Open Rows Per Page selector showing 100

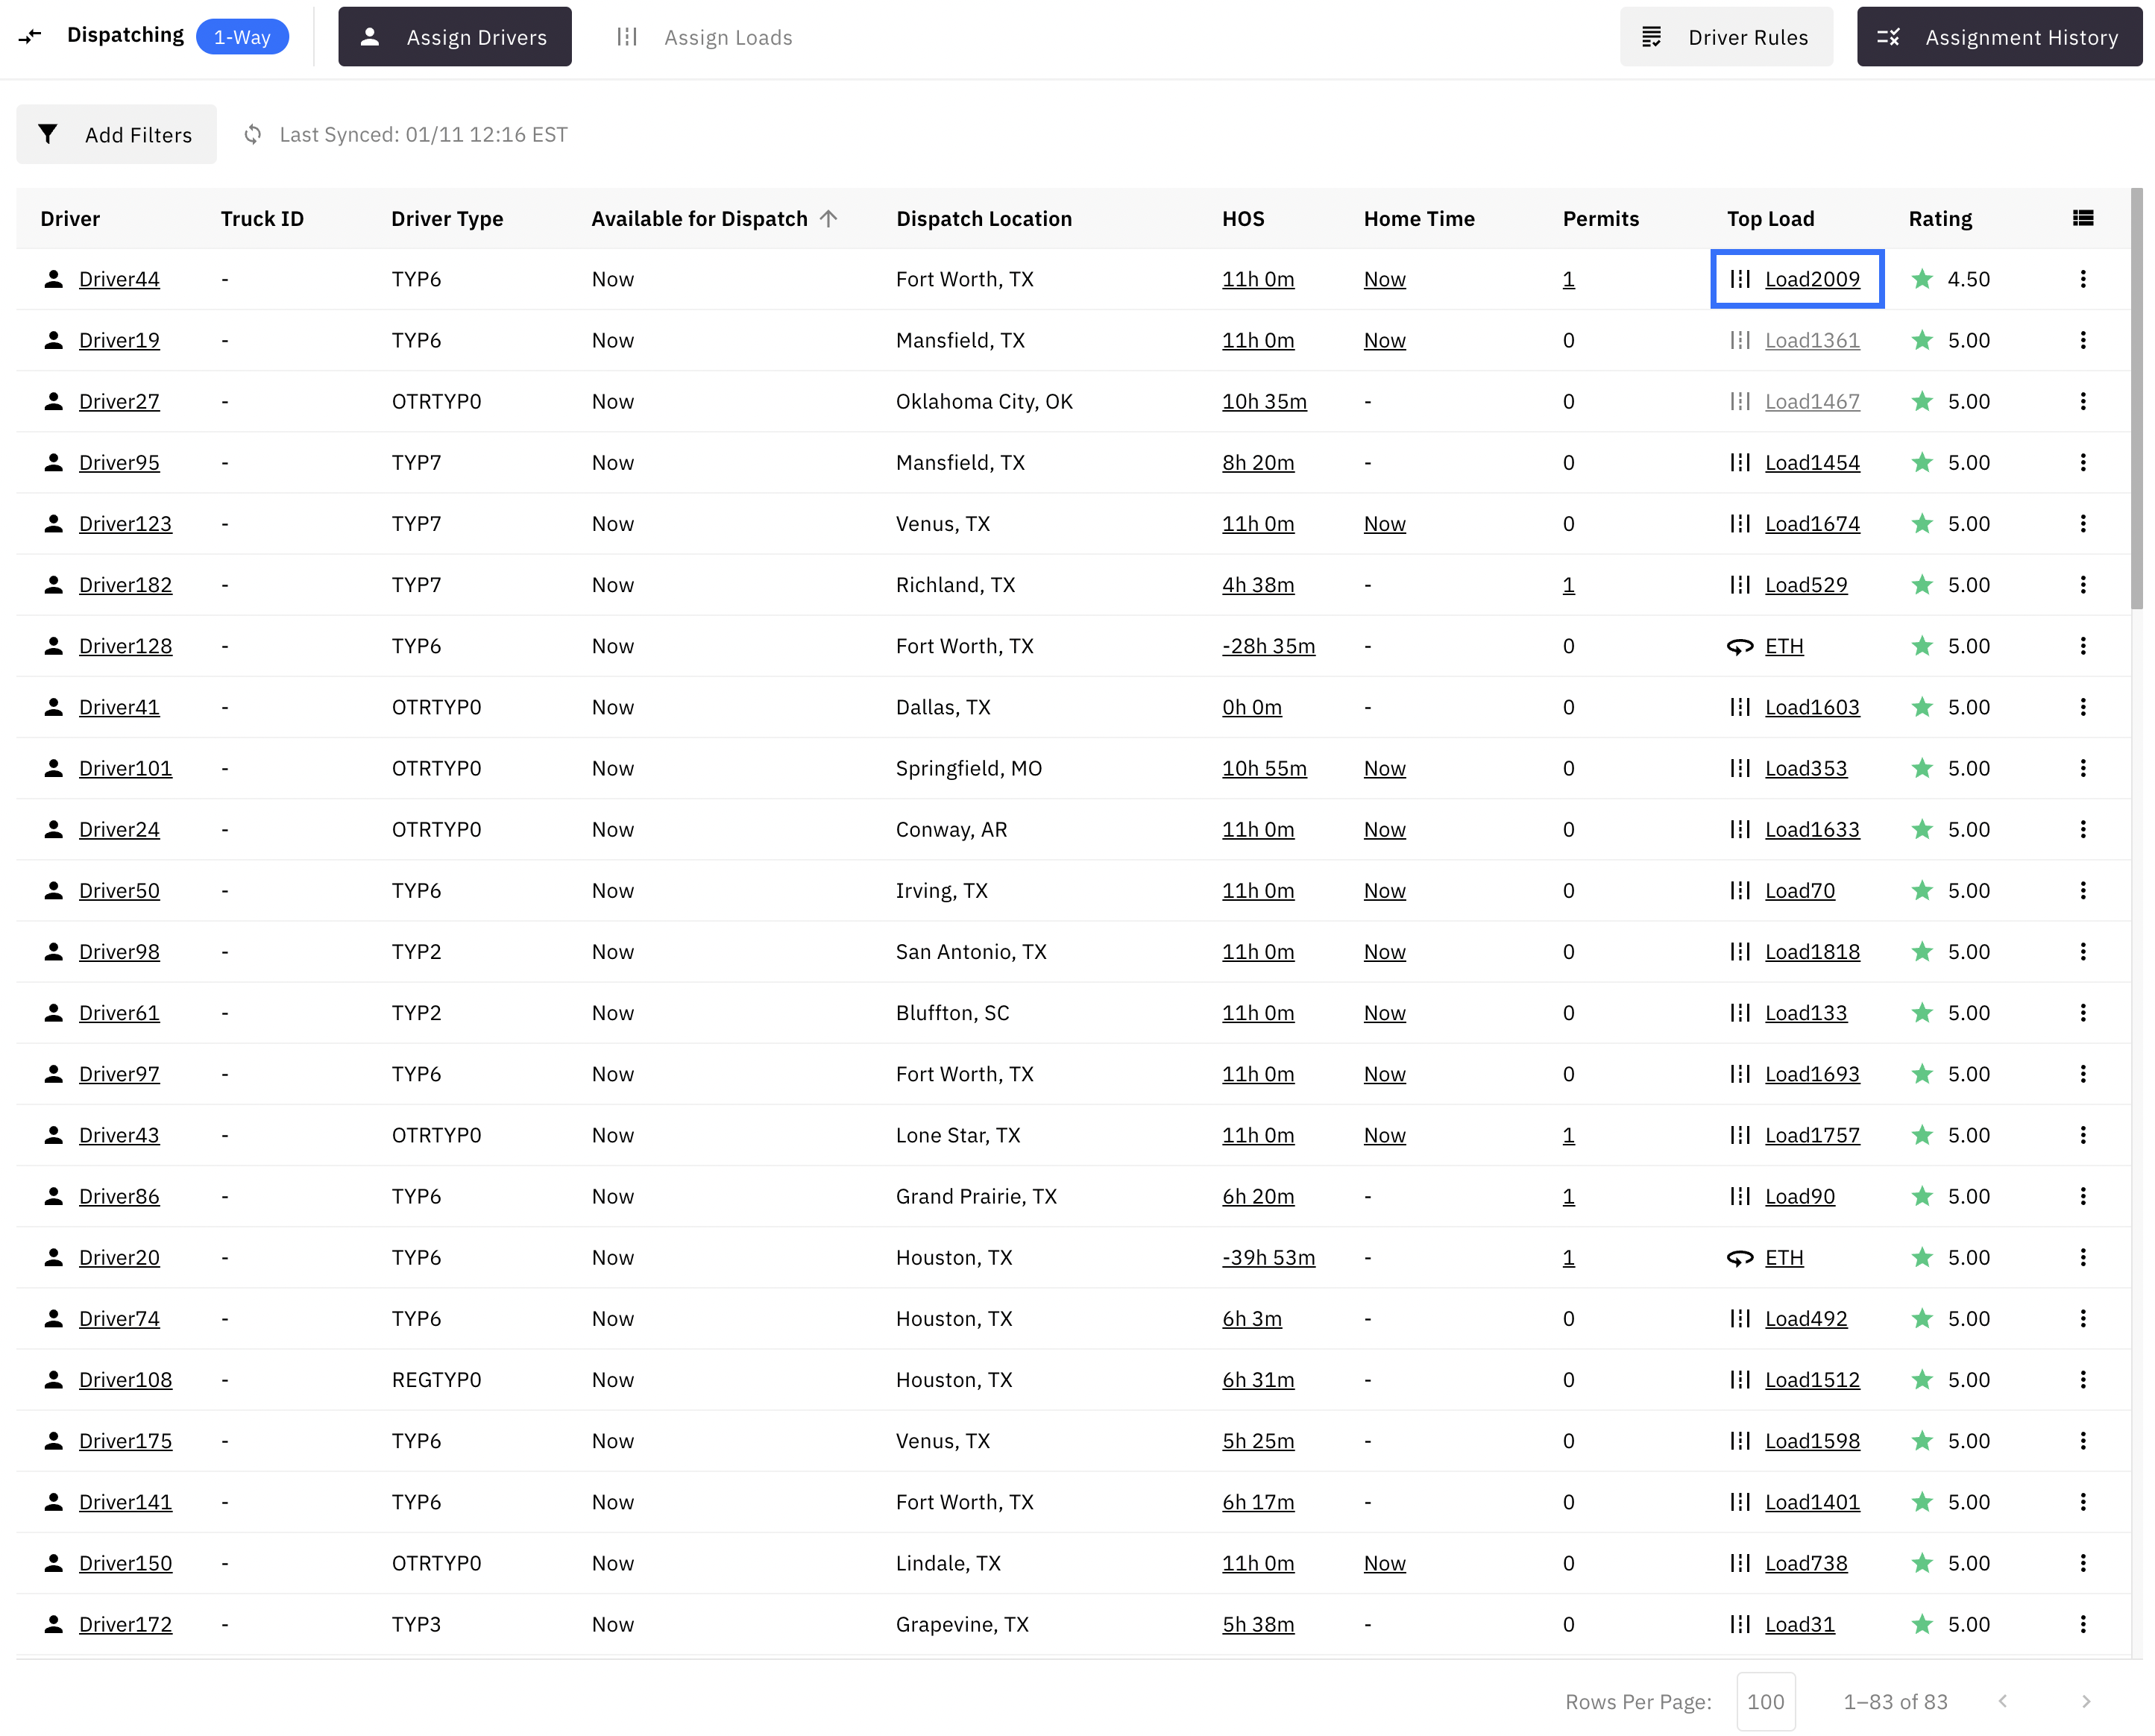coord(1765,1701)
